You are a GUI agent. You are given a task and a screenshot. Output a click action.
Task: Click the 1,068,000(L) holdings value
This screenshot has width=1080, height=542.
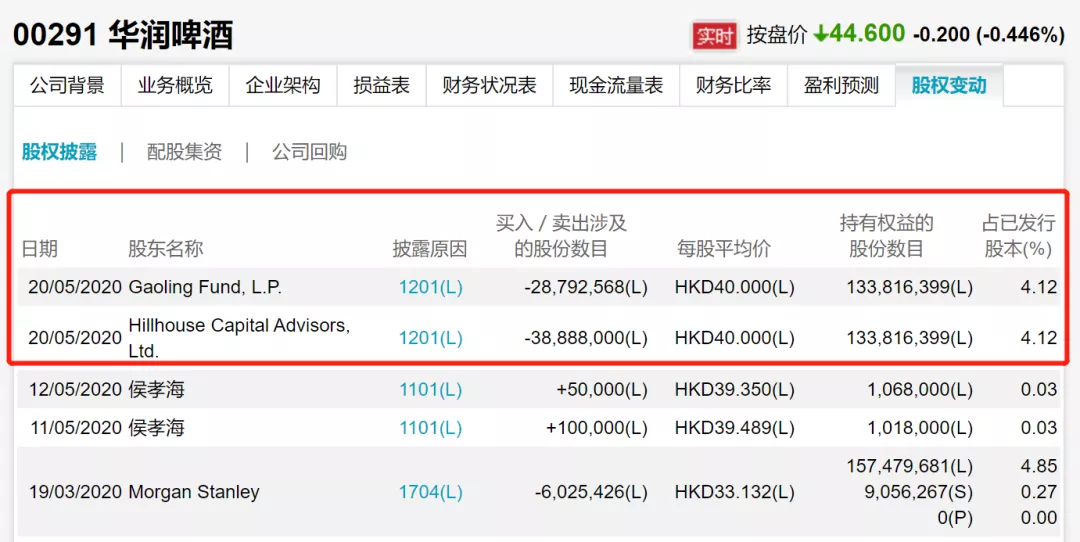coord(920,390)
